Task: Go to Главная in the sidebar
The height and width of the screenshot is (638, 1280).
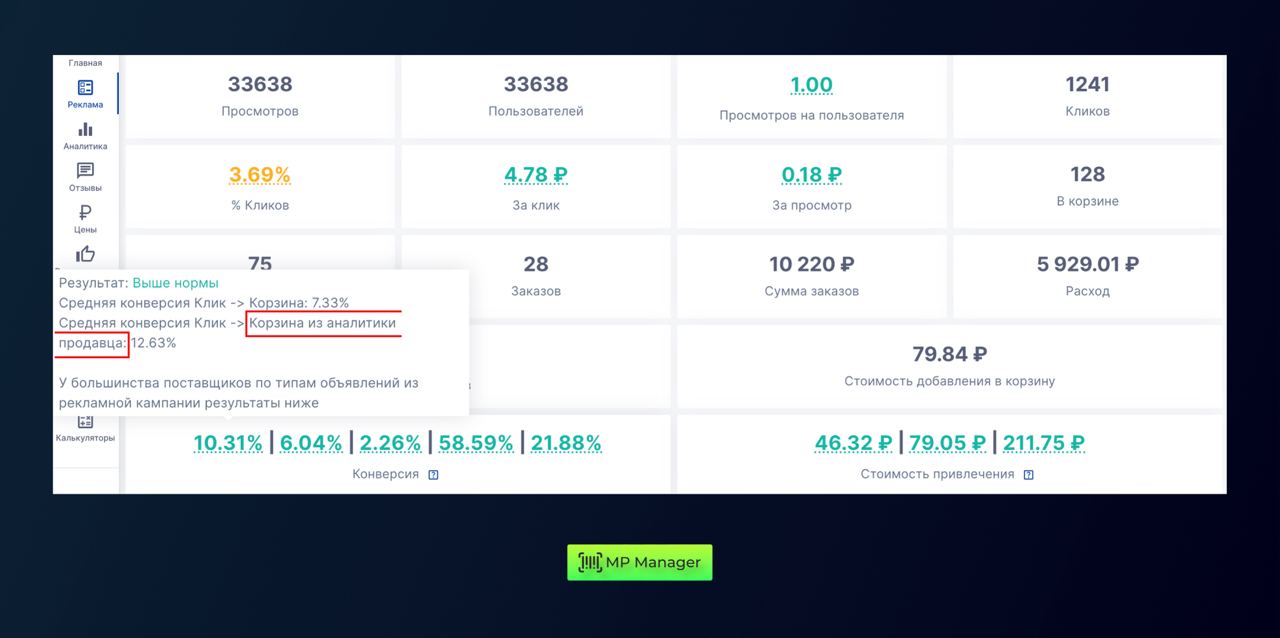Action: click(x=85, y=63)
